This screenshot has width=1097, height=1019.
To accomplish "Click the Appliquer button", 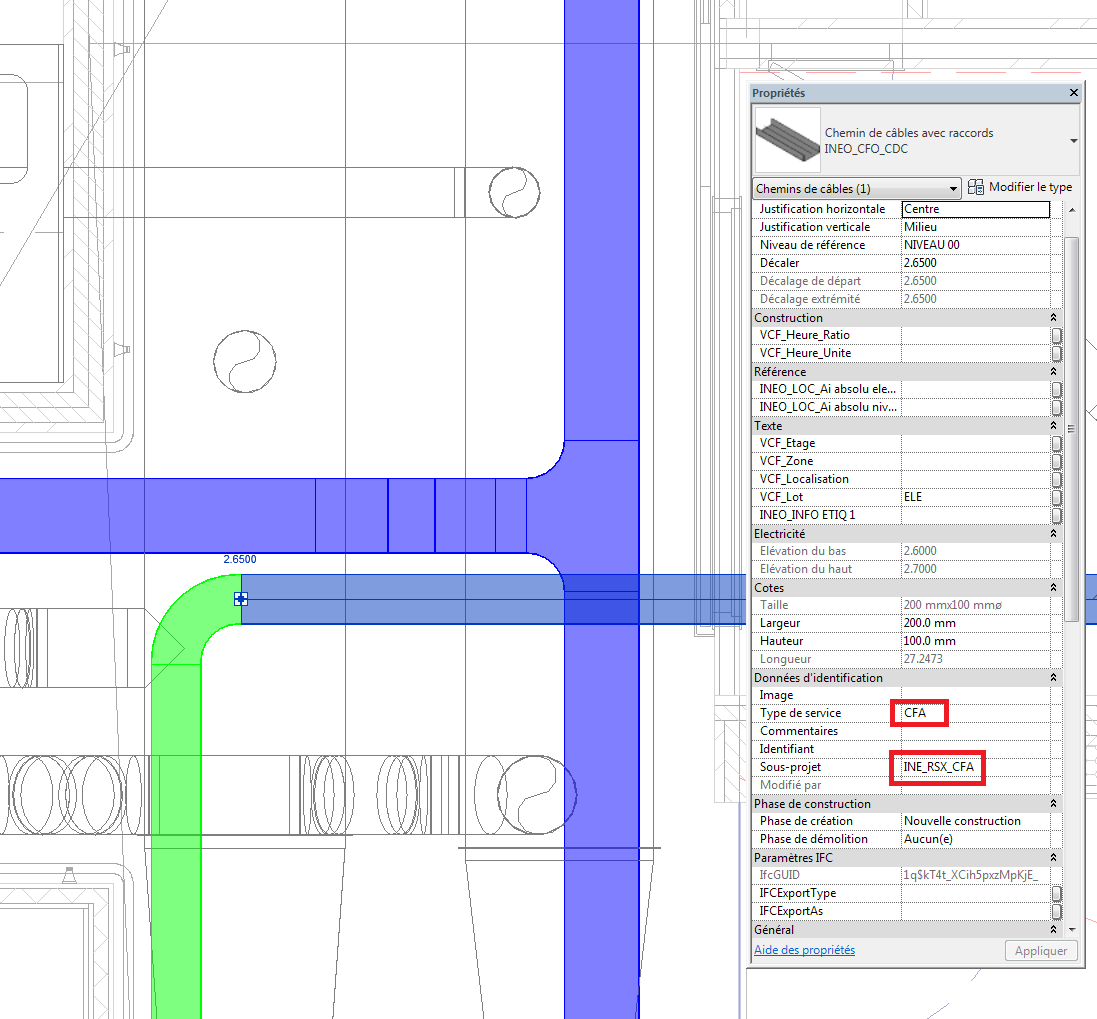I will [x=1041, y=951].
